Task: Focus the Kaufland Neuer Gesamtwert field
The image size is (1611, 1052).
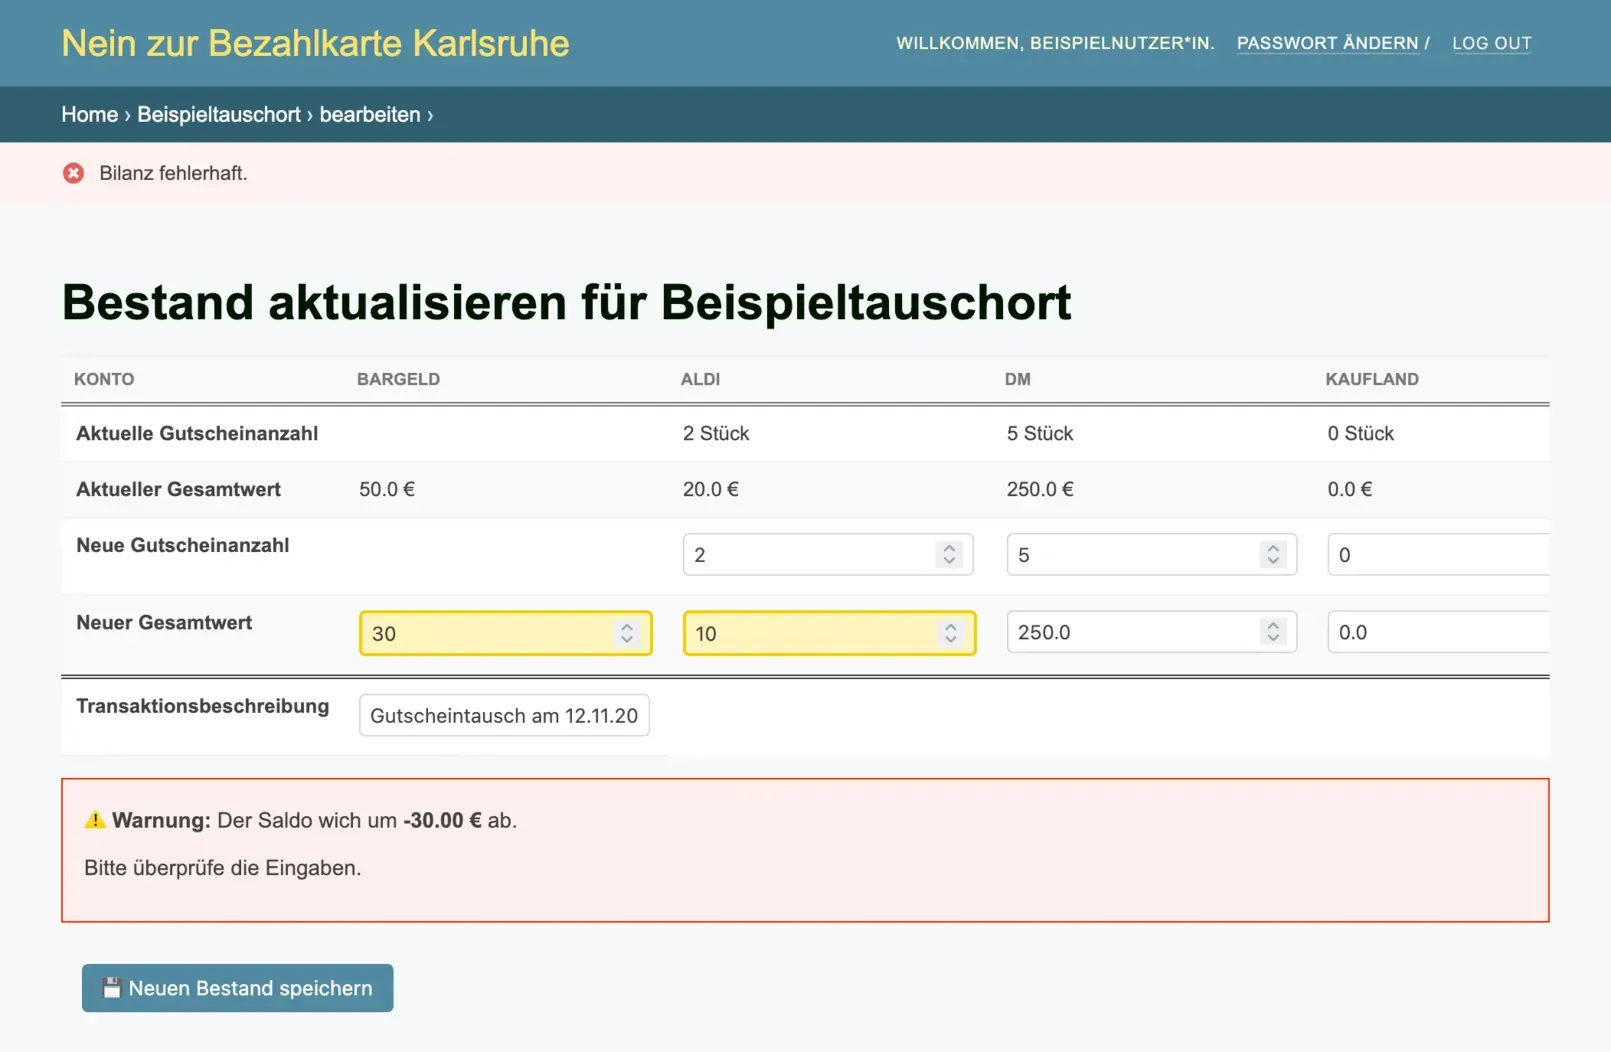Action: pos(1437,632)
